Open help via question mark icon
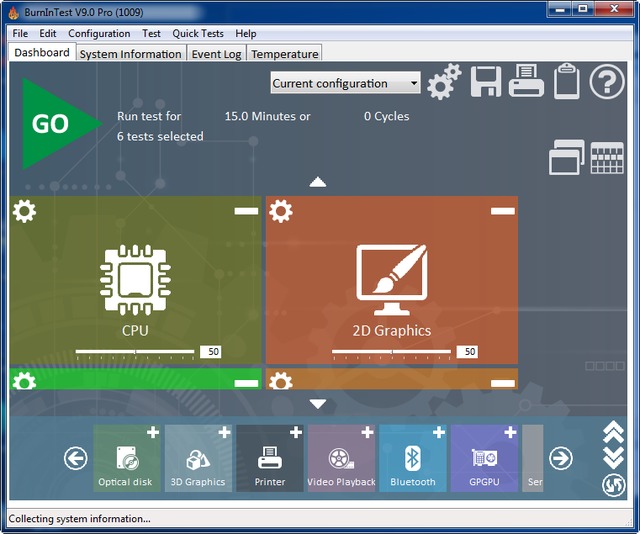 pyautogui.click(x=606, y=82)
